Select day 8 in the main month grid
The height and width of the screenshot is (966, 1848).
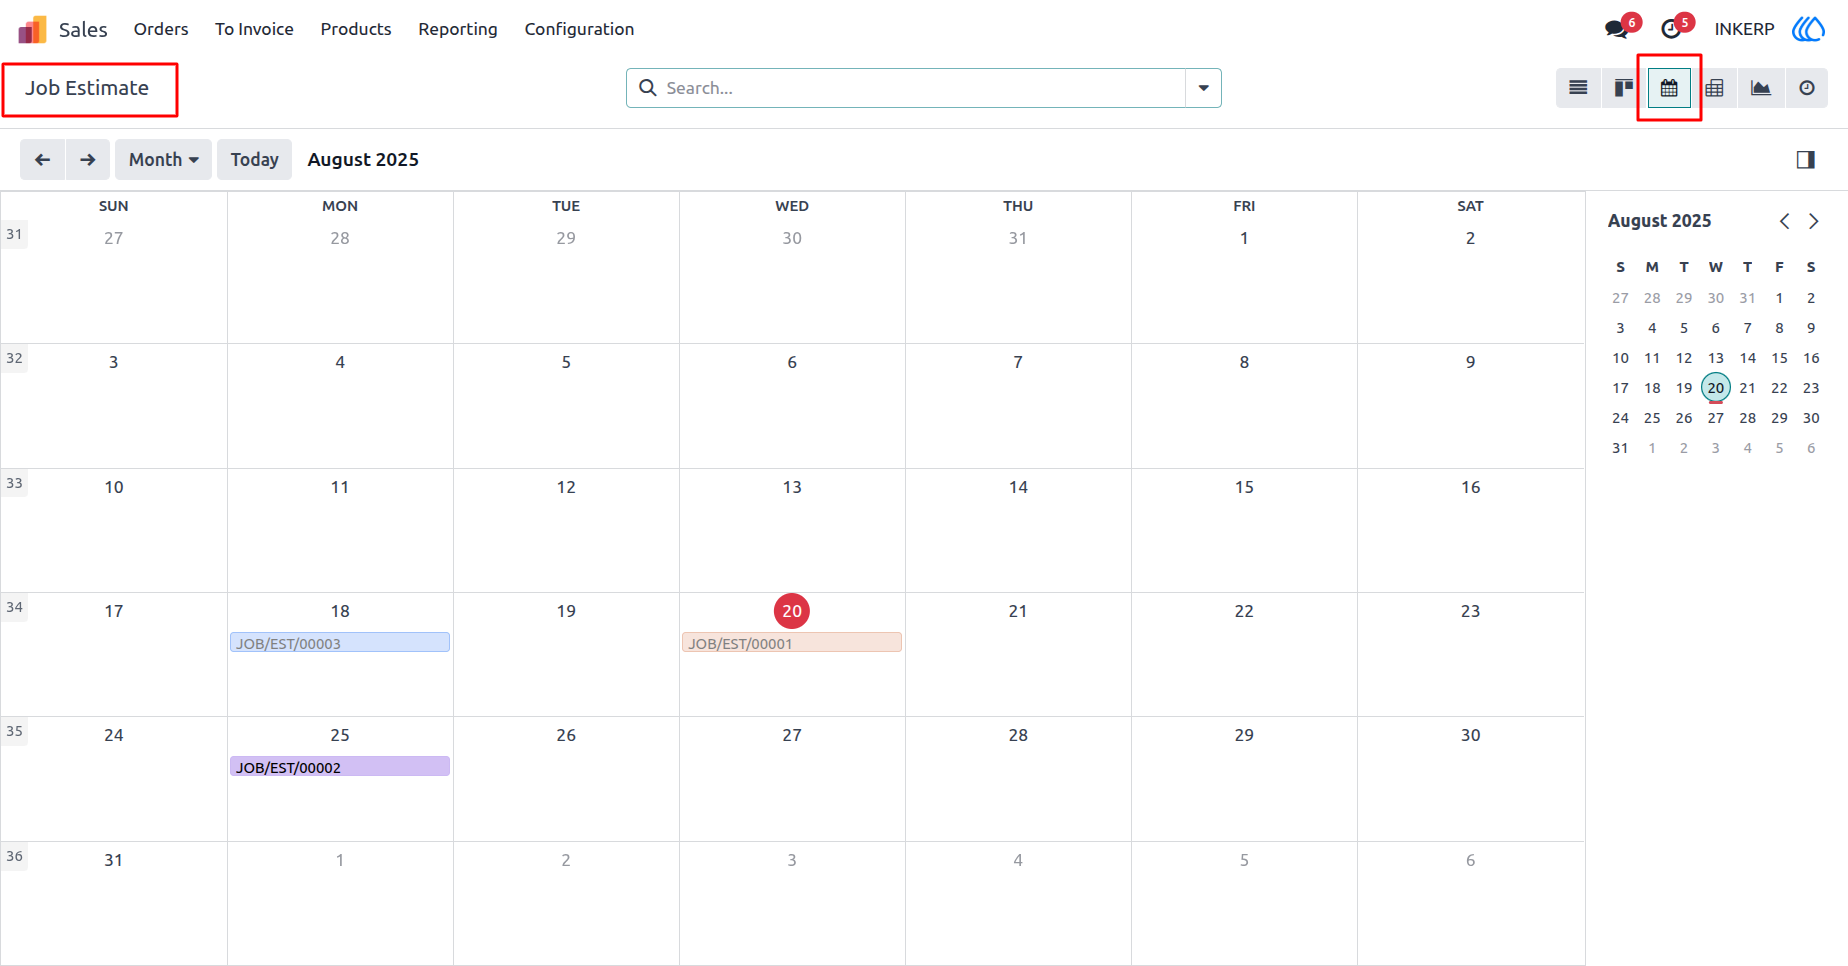point(1244,362)
